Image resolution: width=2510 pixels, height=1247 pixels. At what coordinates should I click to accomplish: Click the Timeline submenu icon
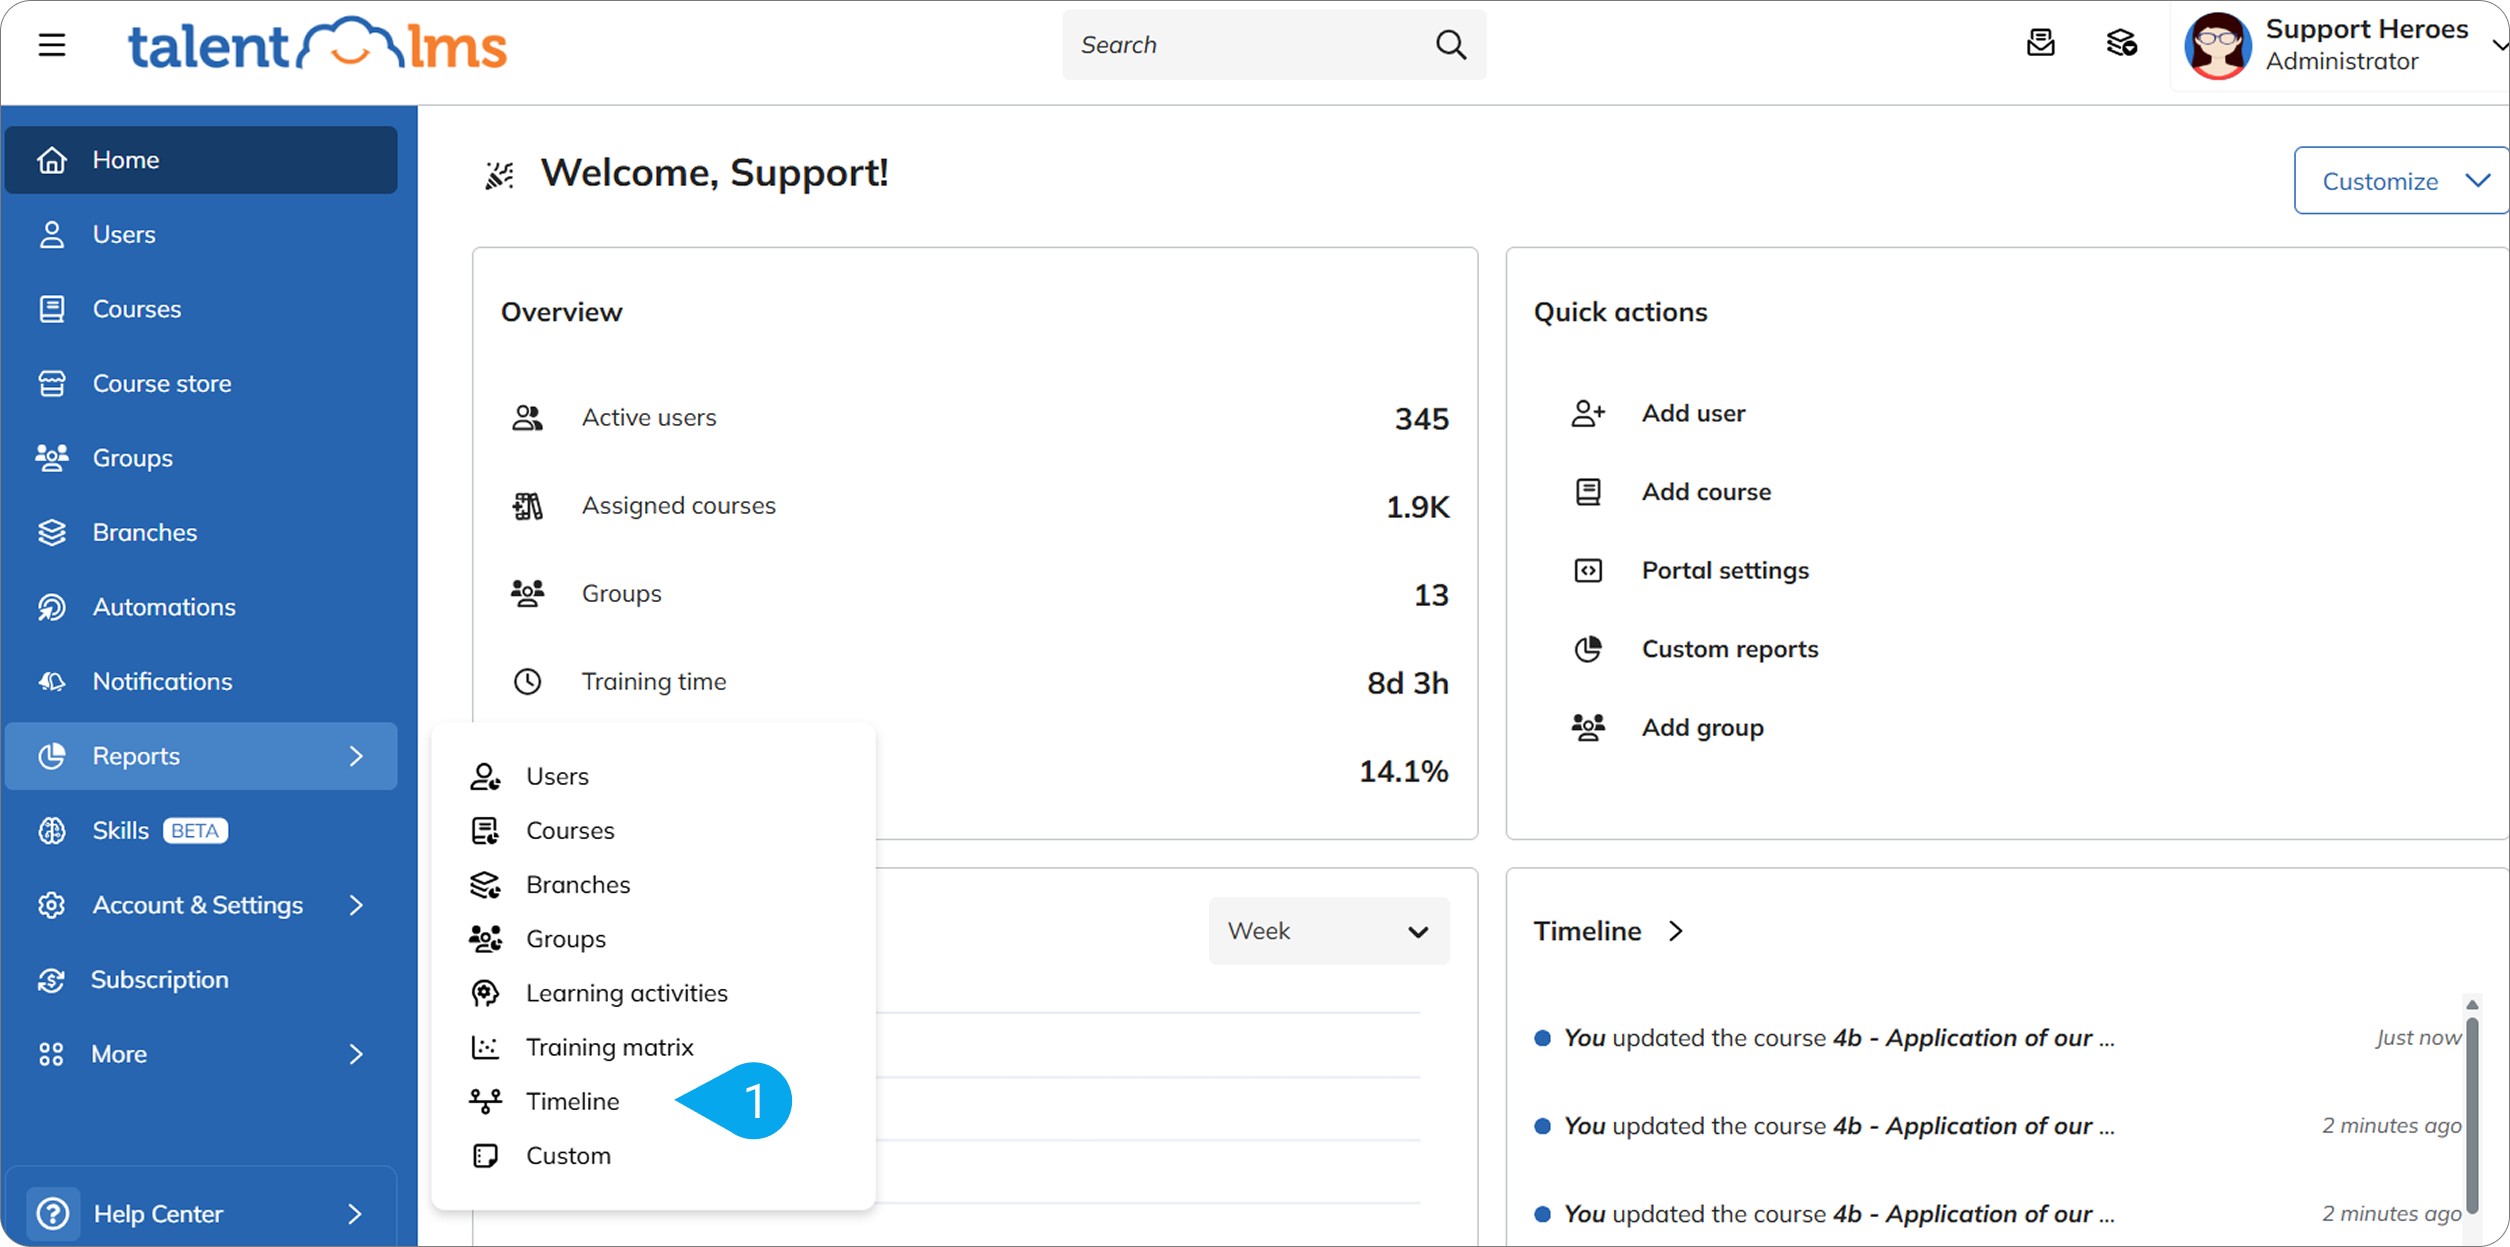485,1101
